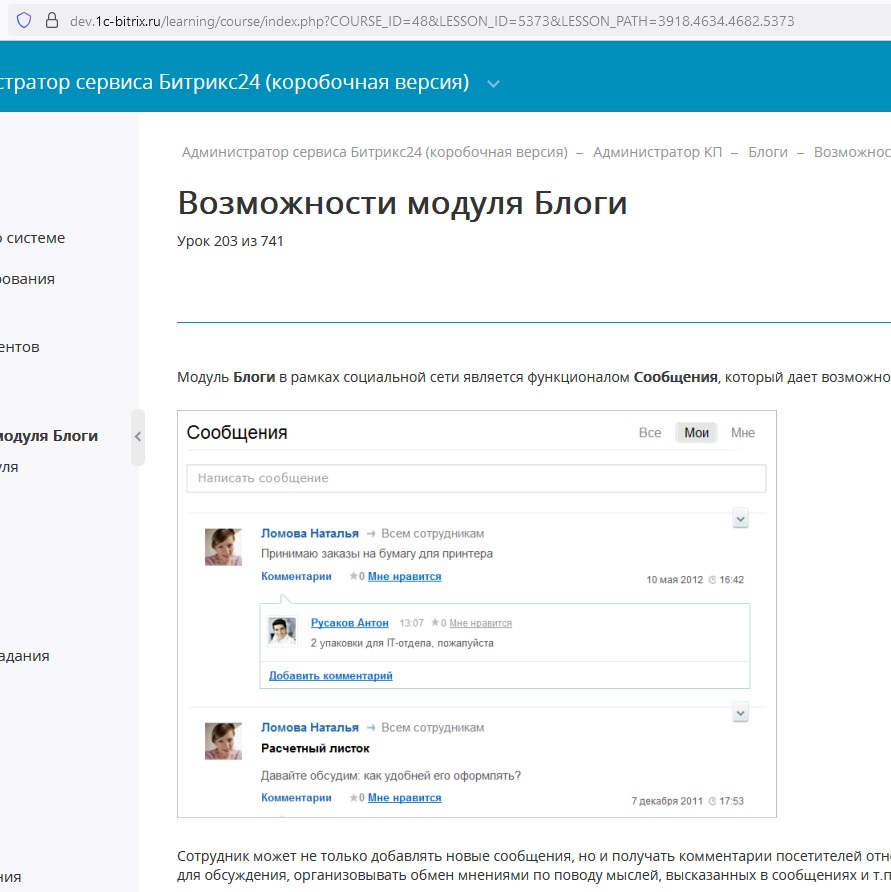Click 'Урок 203 из 741' lesson counter
This screenshot has height=892, width=891.
230,241
